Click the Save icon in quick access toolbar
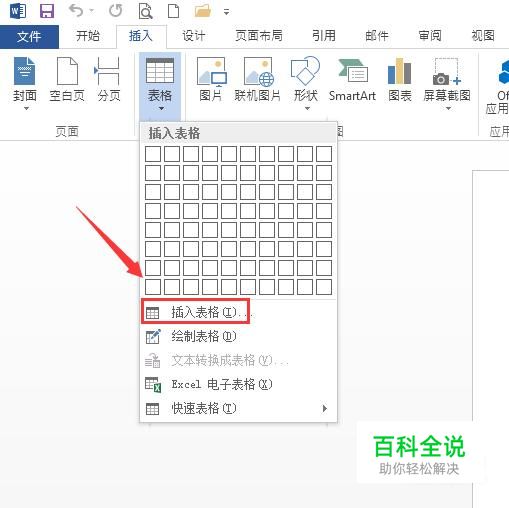 tap(47, 11)
